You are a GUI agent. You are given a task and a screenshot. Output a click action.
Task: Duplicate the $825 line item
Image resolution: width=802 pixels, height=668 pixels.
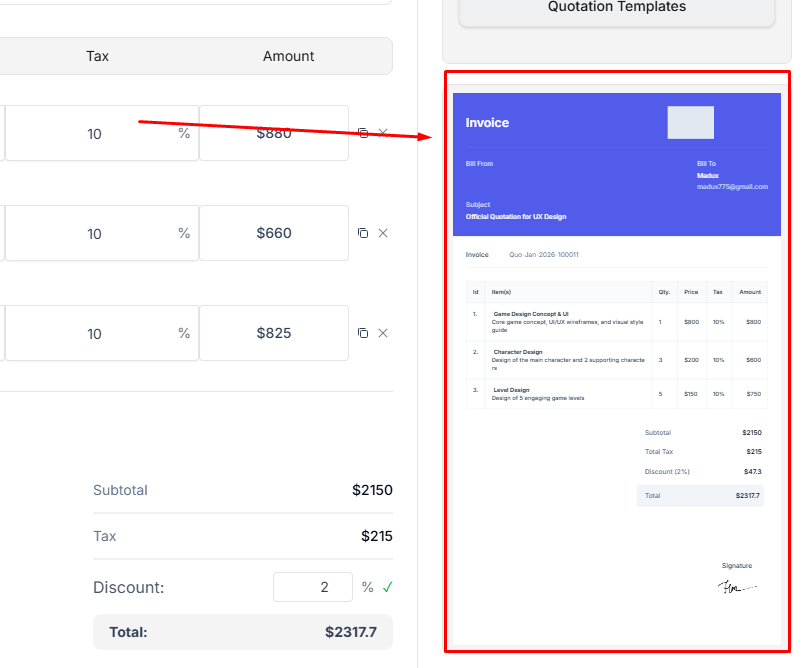tap(362, 332)
